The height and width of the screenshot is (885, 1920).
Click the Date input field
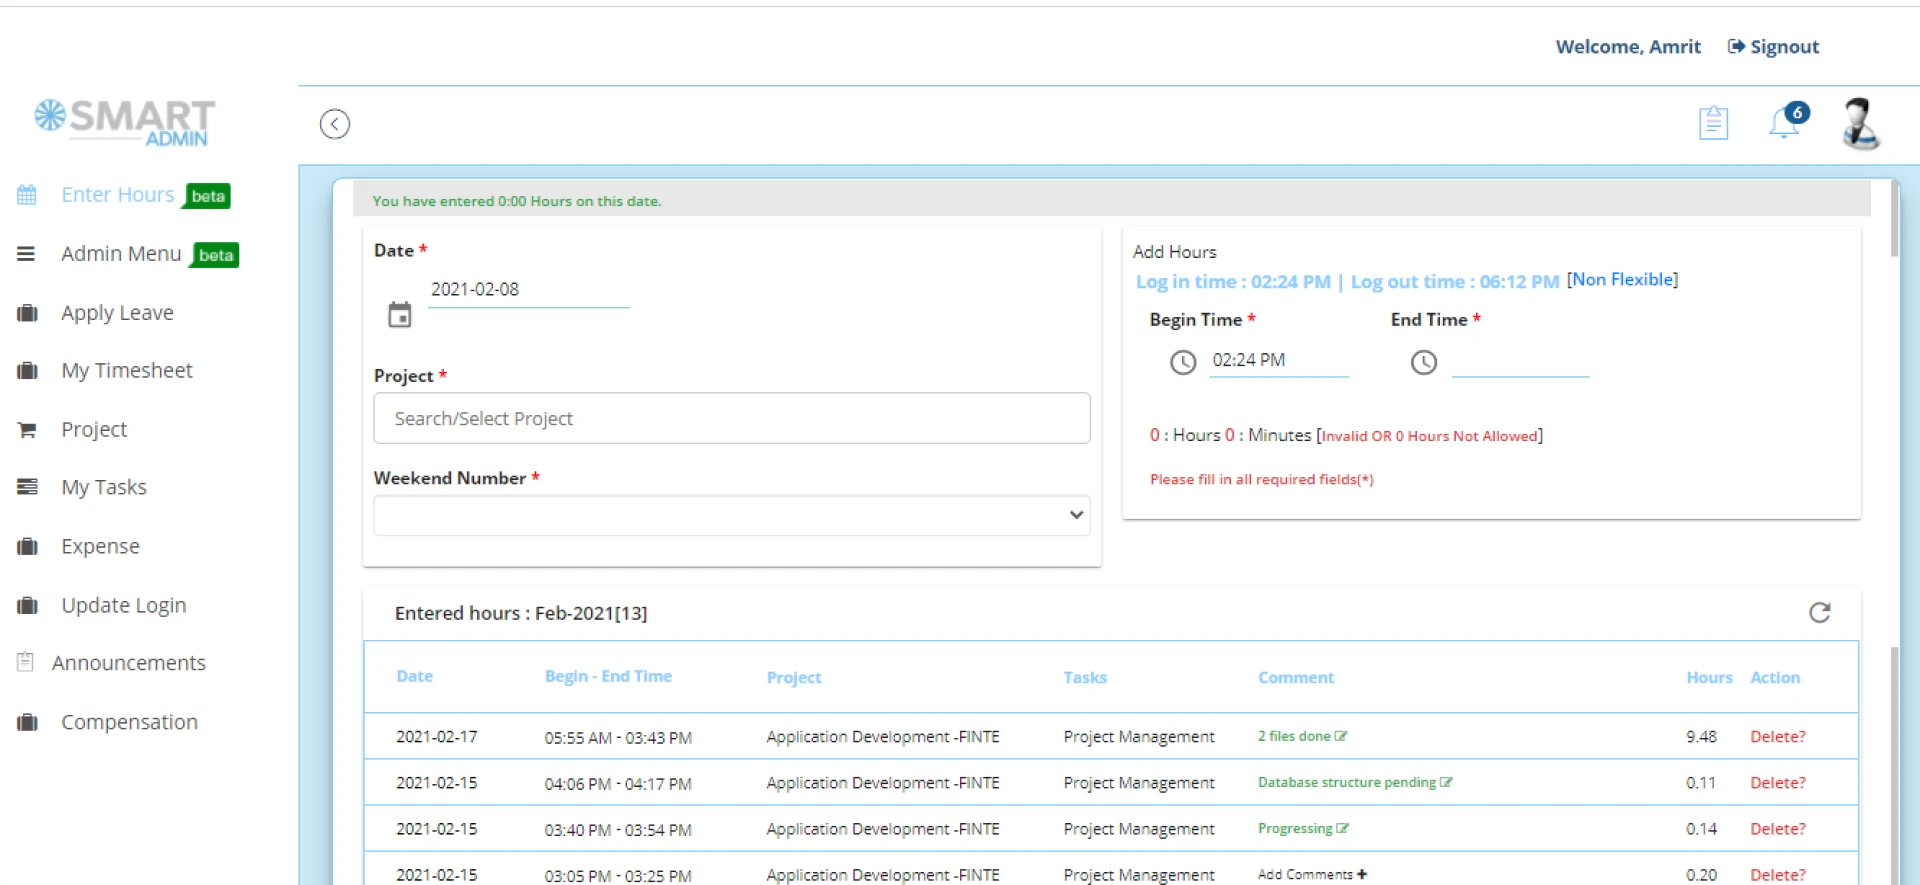pyautogui.click(x=528, y=290)
